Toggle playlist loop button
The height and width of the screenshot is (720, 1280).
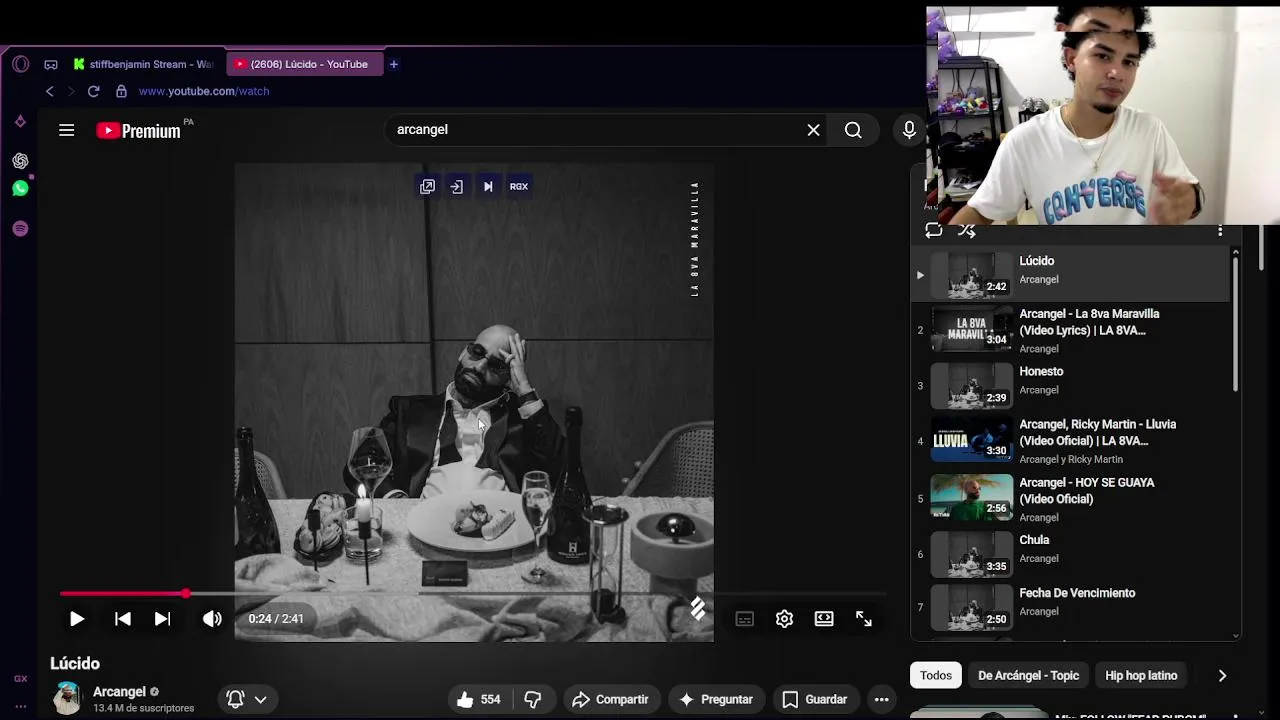(933, 230)
